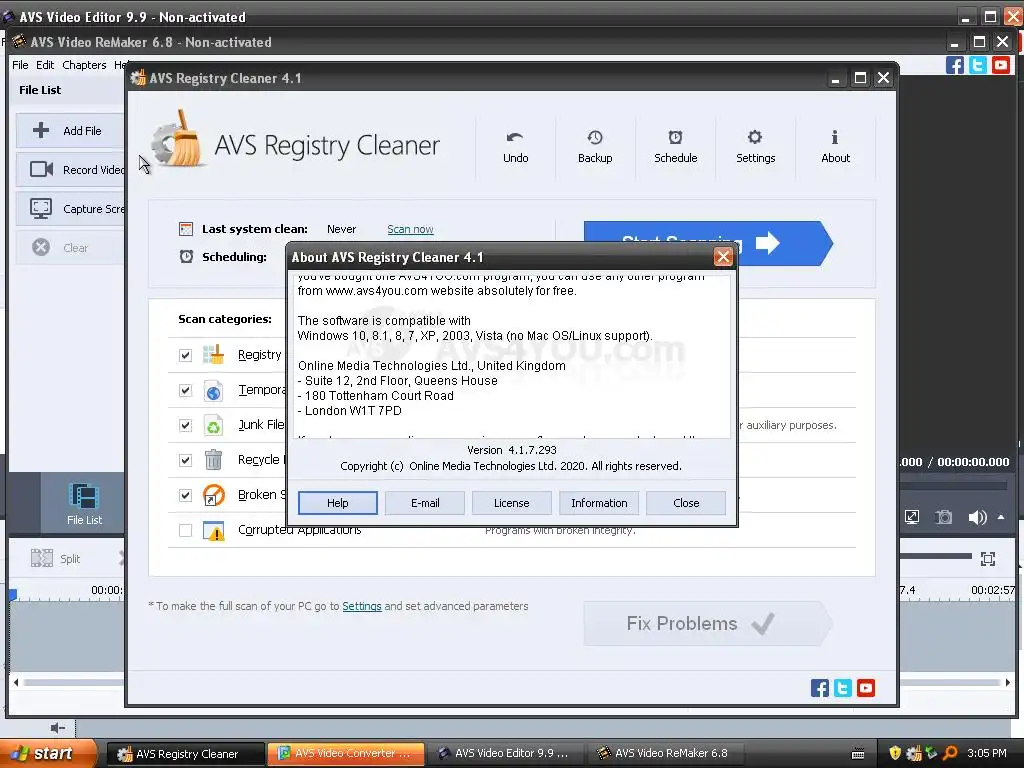Screen dimensions: 1024x768
Task: Open YouTube icon in Registry Cleaner footer
Action: point(865,688)
